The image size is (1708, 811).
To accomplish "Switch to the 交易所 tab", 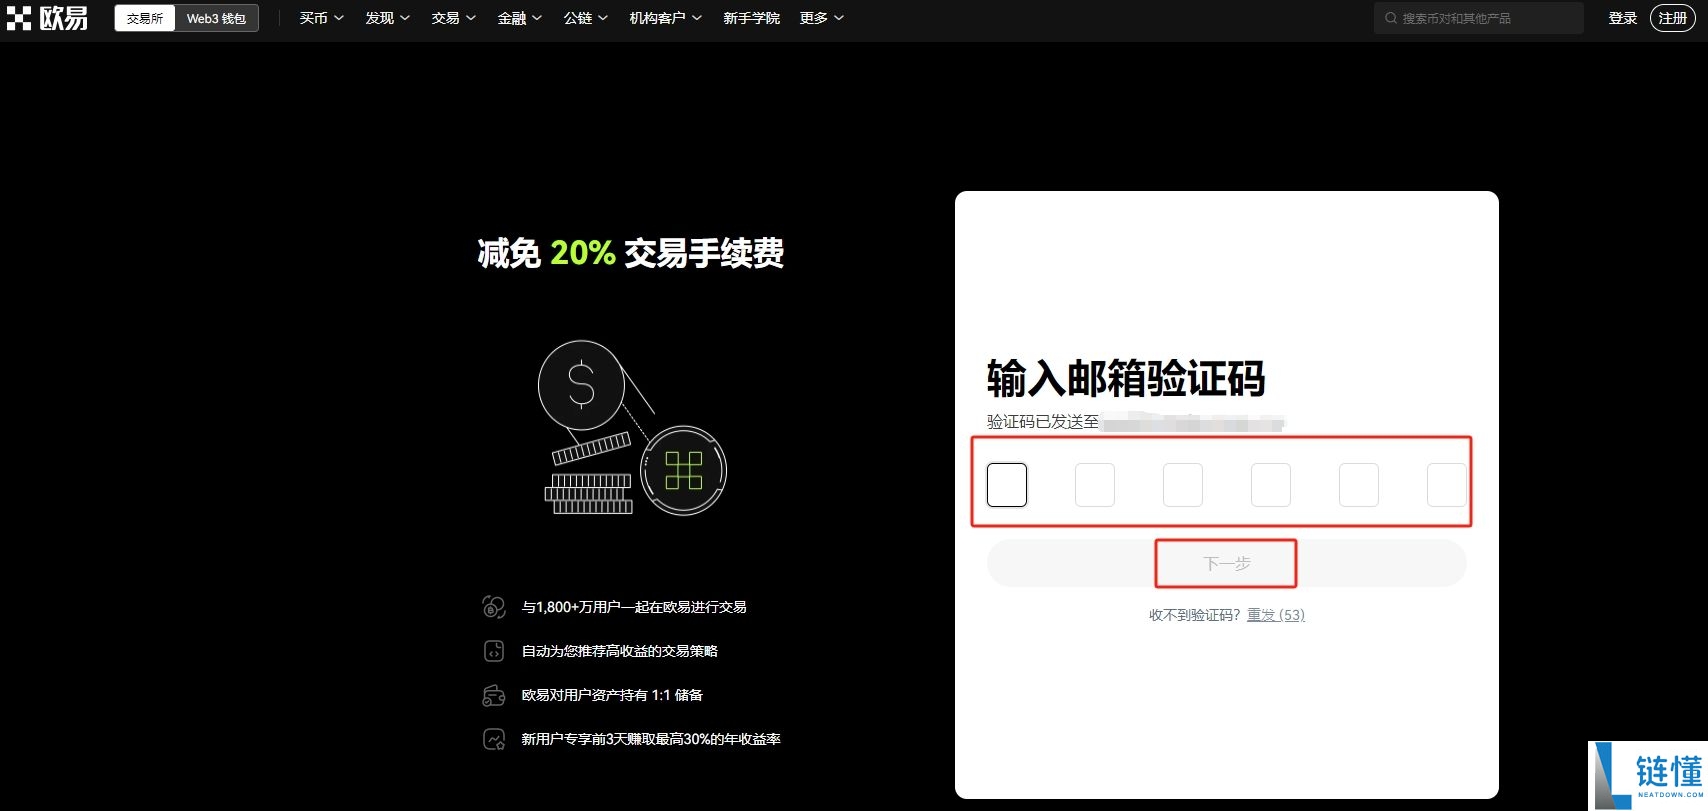I will [145, 18].
